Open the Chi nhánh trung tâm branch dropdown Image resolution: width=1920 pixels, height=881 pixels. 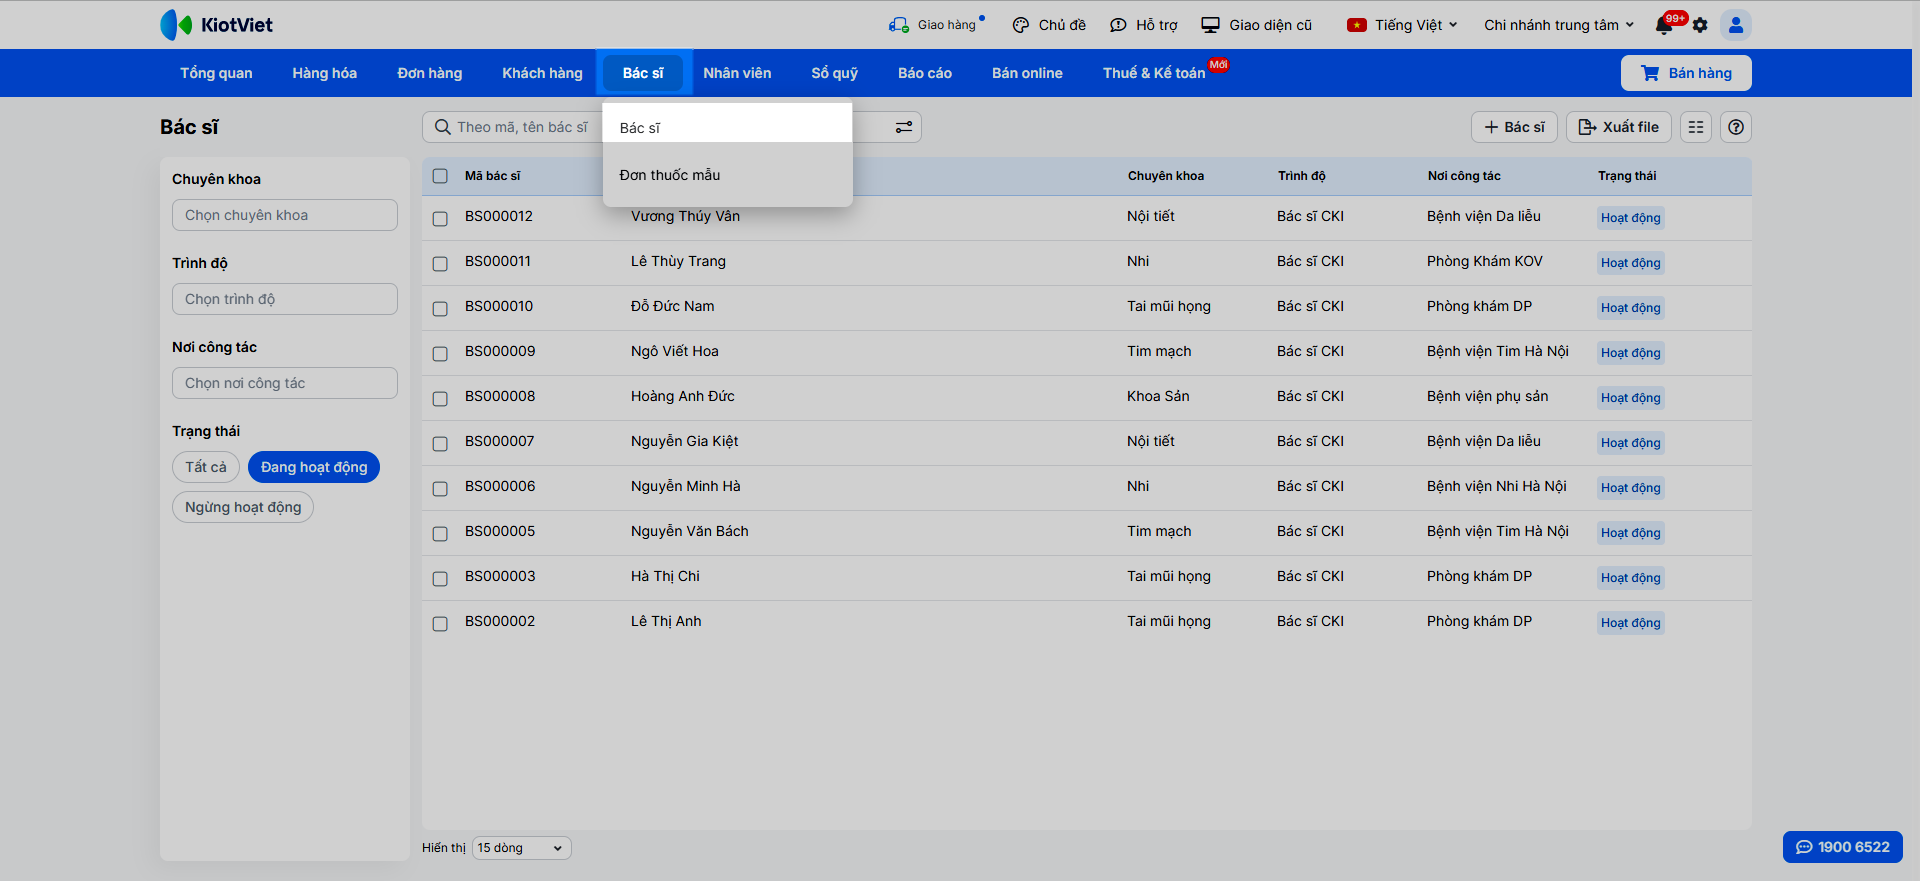(1559, 25)
